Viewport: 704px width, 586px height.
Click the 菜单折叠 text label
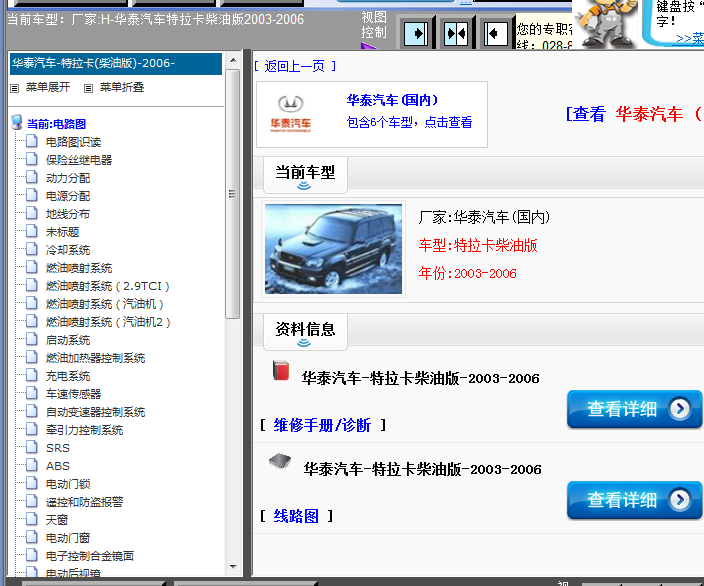click(x=122, y=87)
